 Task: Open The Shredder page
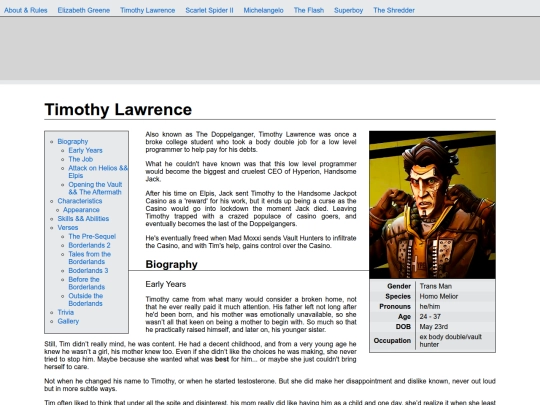click(394, 10)
